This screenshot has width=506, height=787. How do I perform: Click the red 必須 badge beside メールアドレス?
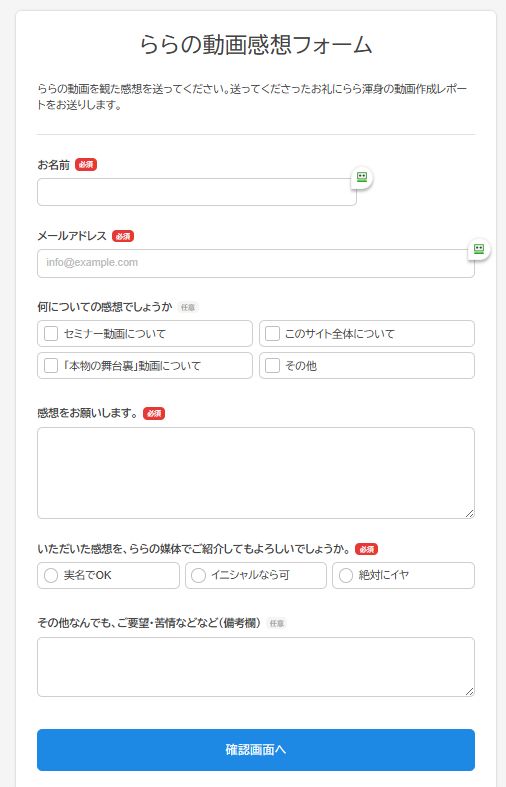coord(123,236)
